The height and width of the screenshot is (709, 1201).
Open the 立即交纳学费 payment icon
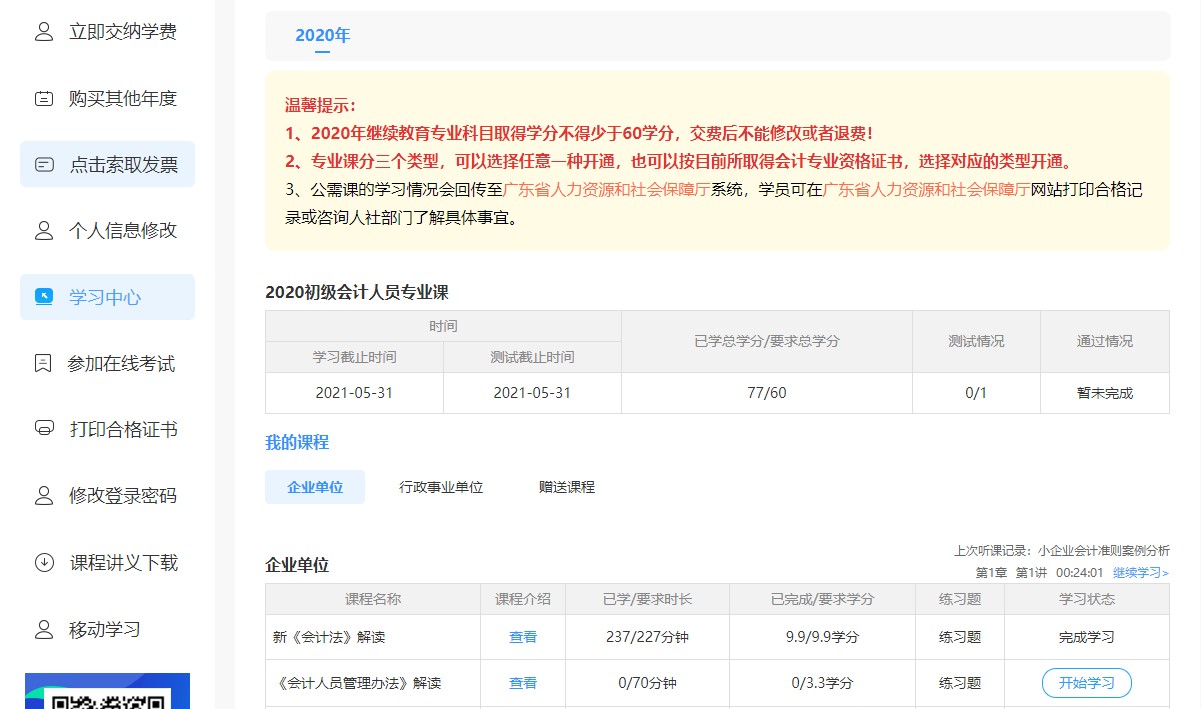(x=43, y=31)
